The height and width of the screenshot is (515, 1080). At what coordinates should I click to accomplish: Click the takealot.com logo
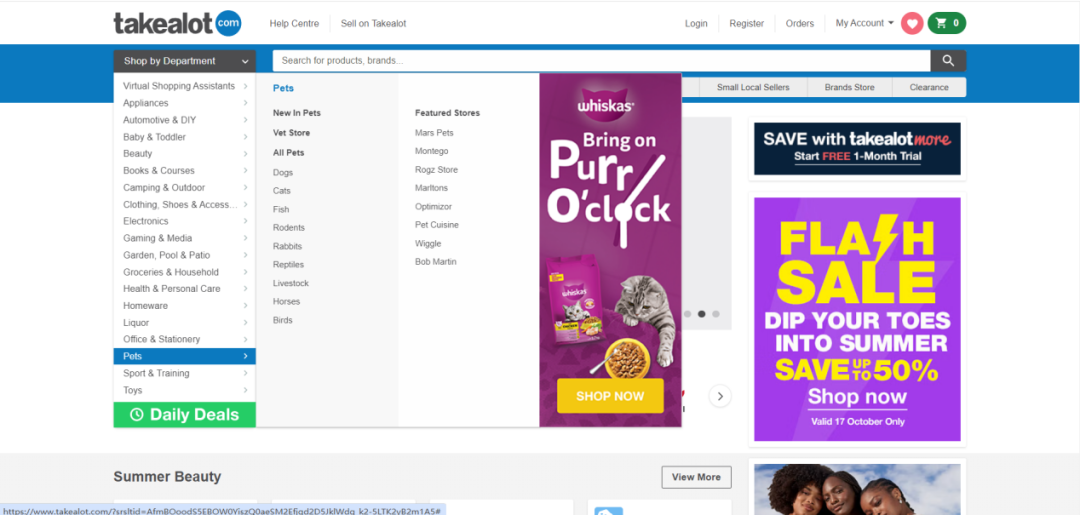click(x=177, y=23)
